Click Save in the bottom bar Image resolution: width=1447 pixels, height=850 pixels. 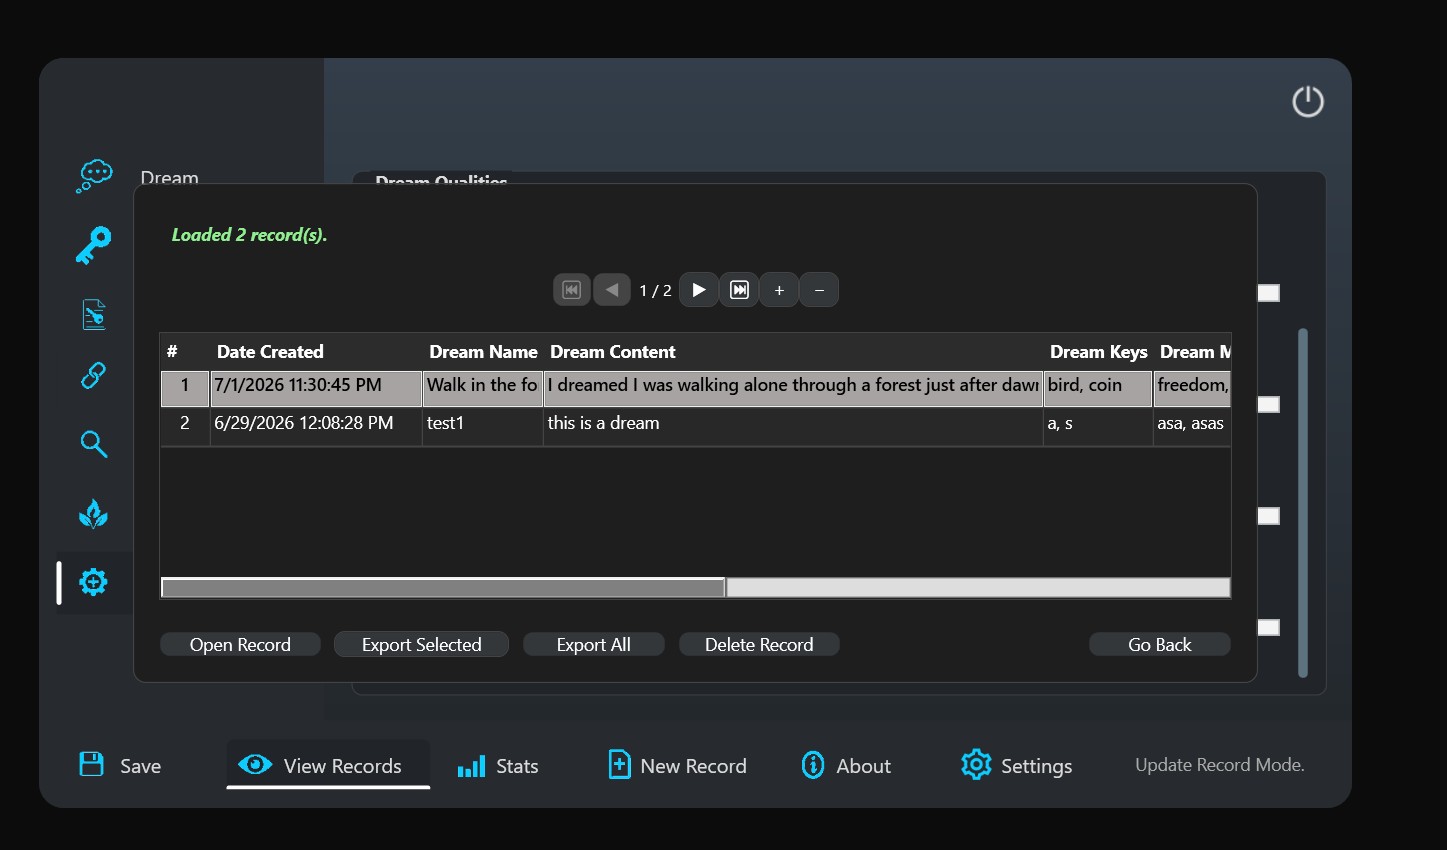120,766
